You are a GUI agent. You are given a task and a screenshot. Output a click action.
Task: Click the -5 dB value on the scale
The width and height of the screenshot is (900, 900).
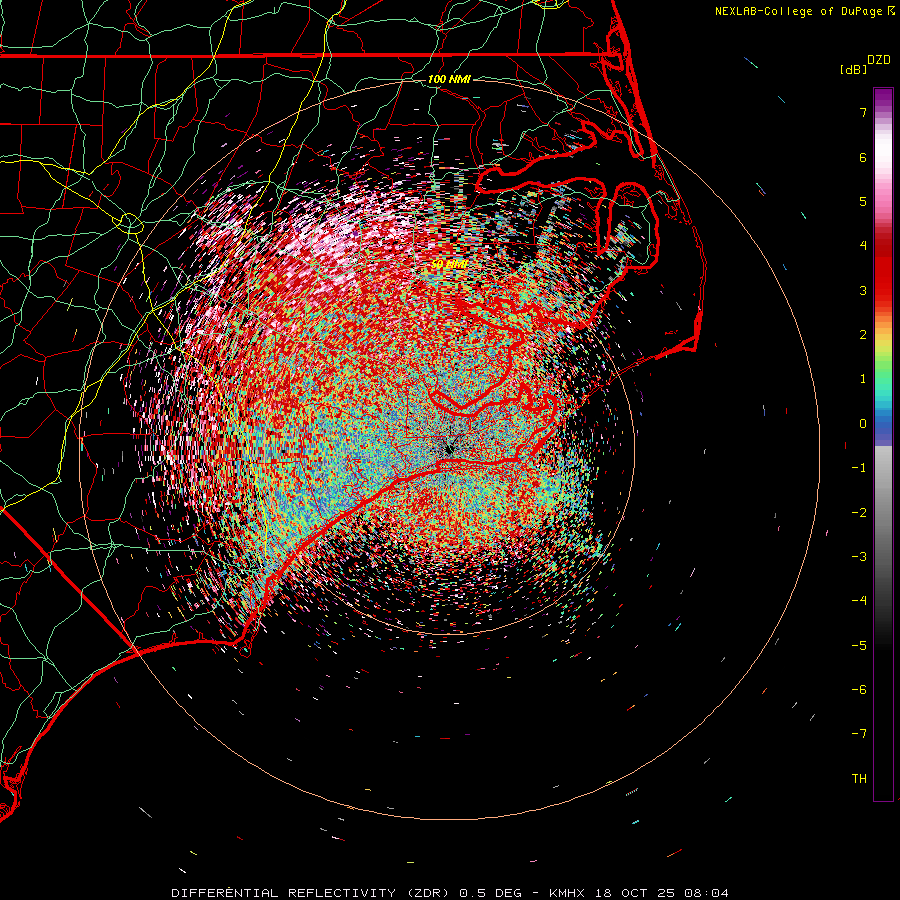coord(859,646)
